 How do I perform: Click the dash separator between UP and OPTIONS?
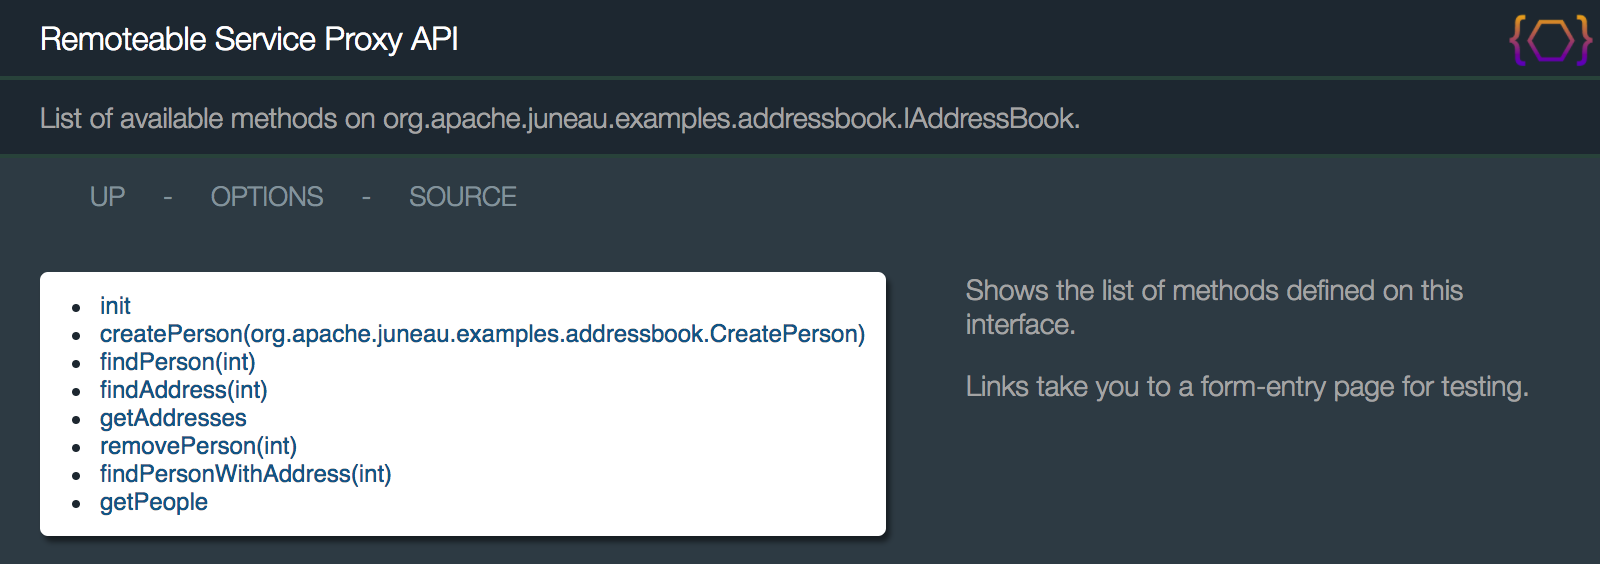coord(168,198)
